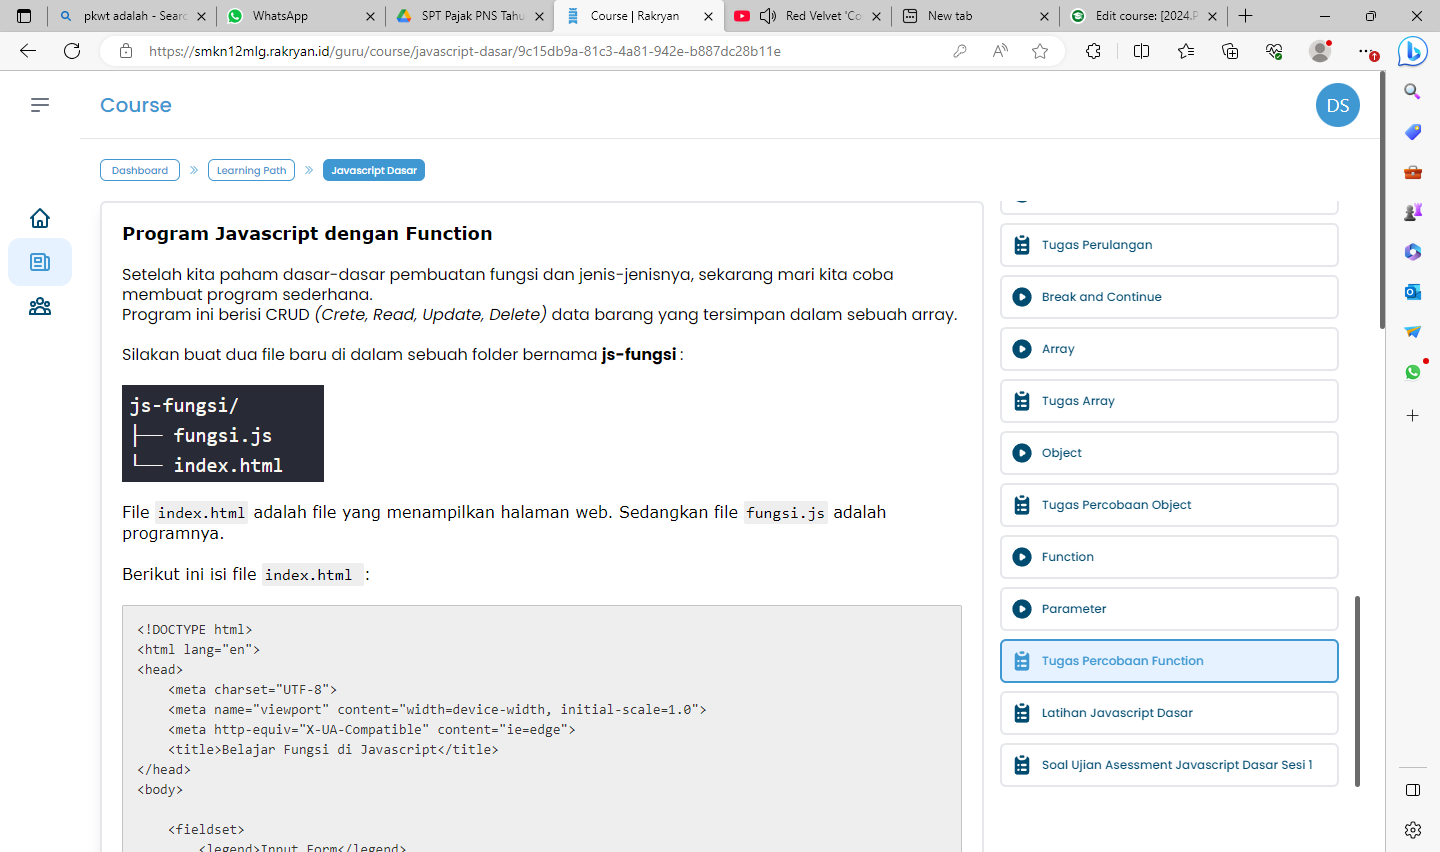Click the Read aloud icon

coord(1000,51)
